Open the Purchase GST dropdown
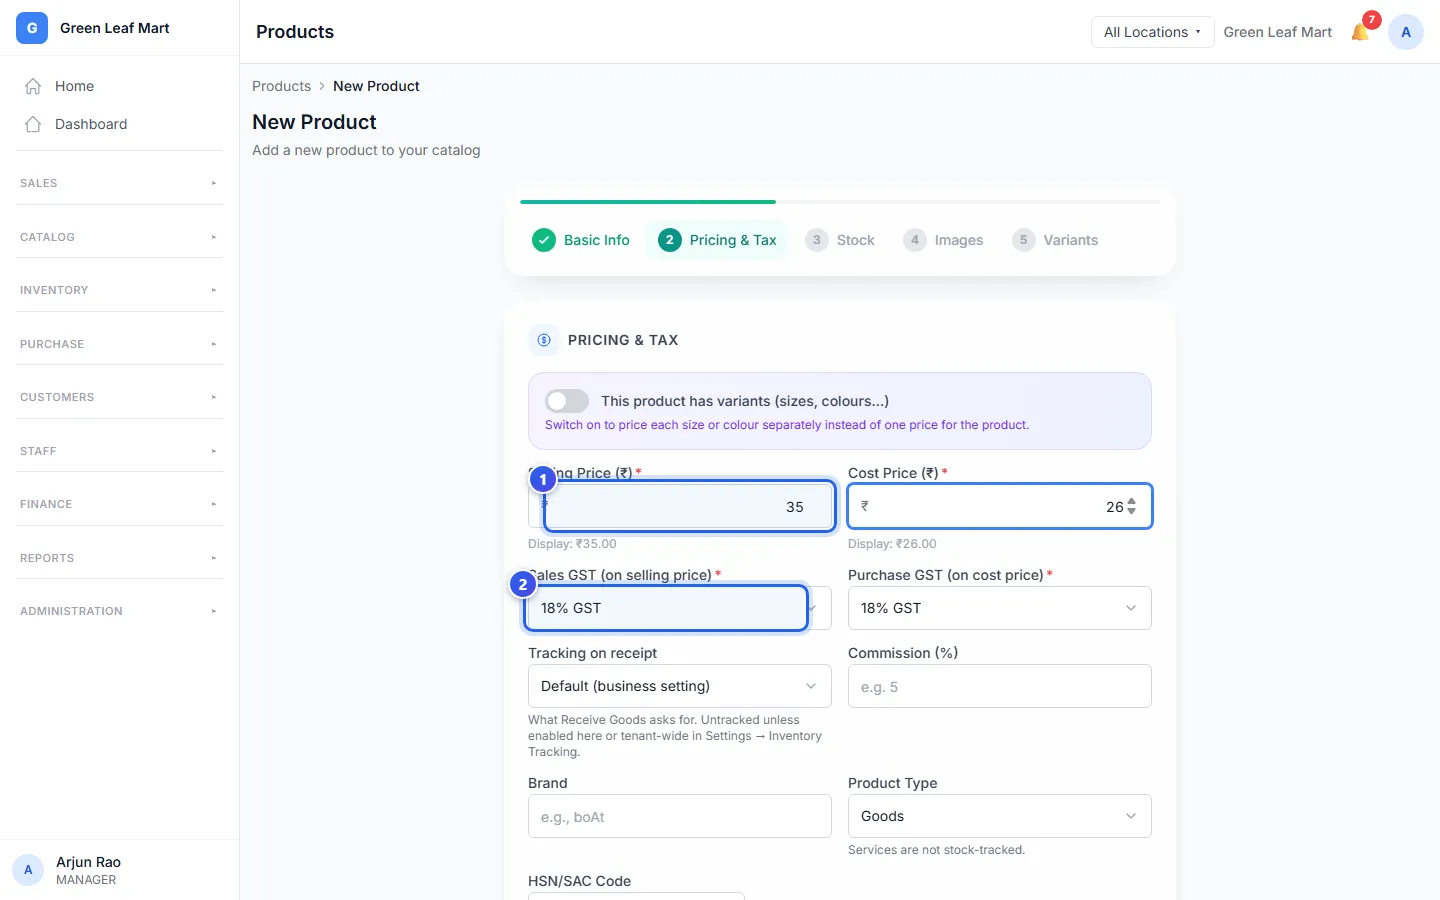Viewport: 1440px width, 900px height. 1000,608
